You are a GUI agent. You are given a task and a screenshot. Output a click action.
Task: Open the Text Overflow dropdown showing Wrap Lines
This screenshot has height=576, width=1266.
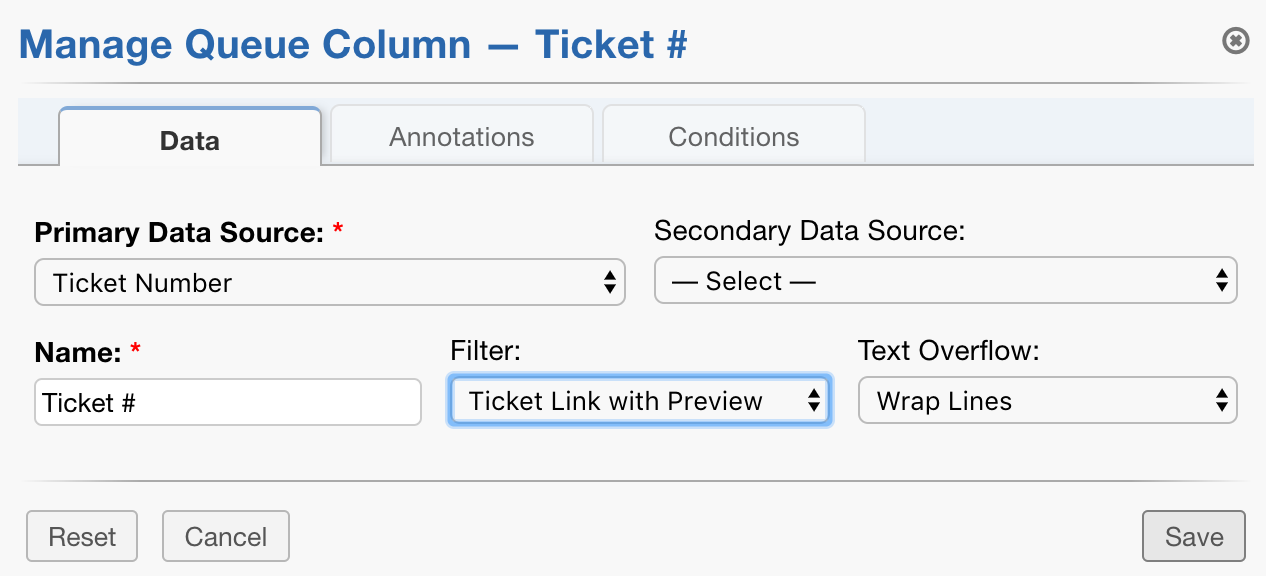click(x=1047, y=400)
